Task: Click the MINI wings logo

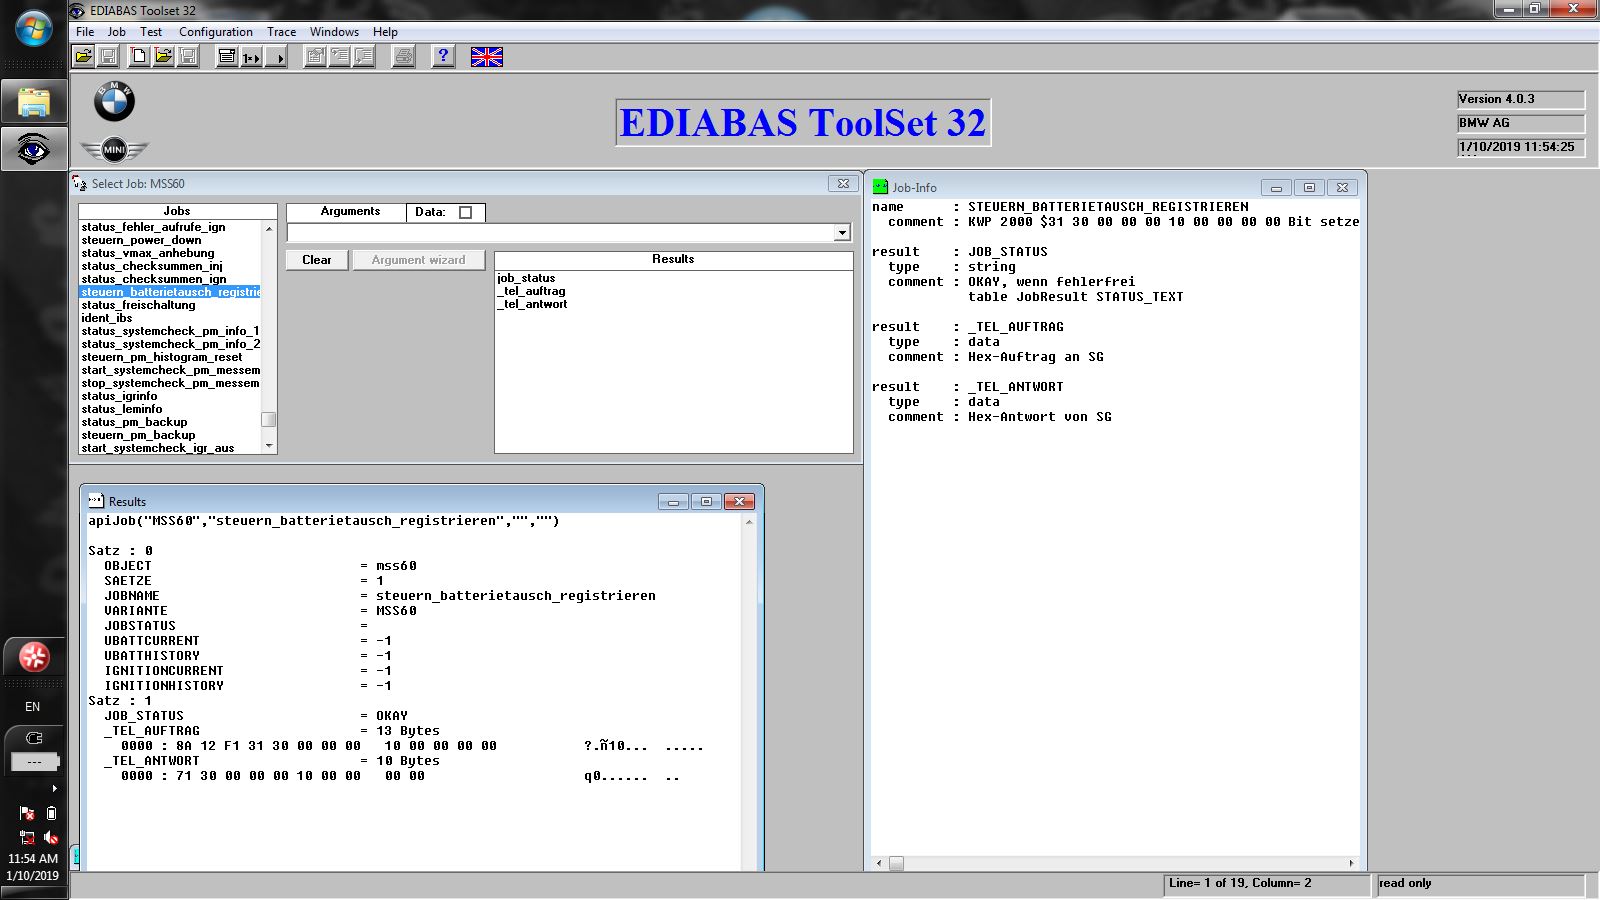Action: (x=114, y=150)
